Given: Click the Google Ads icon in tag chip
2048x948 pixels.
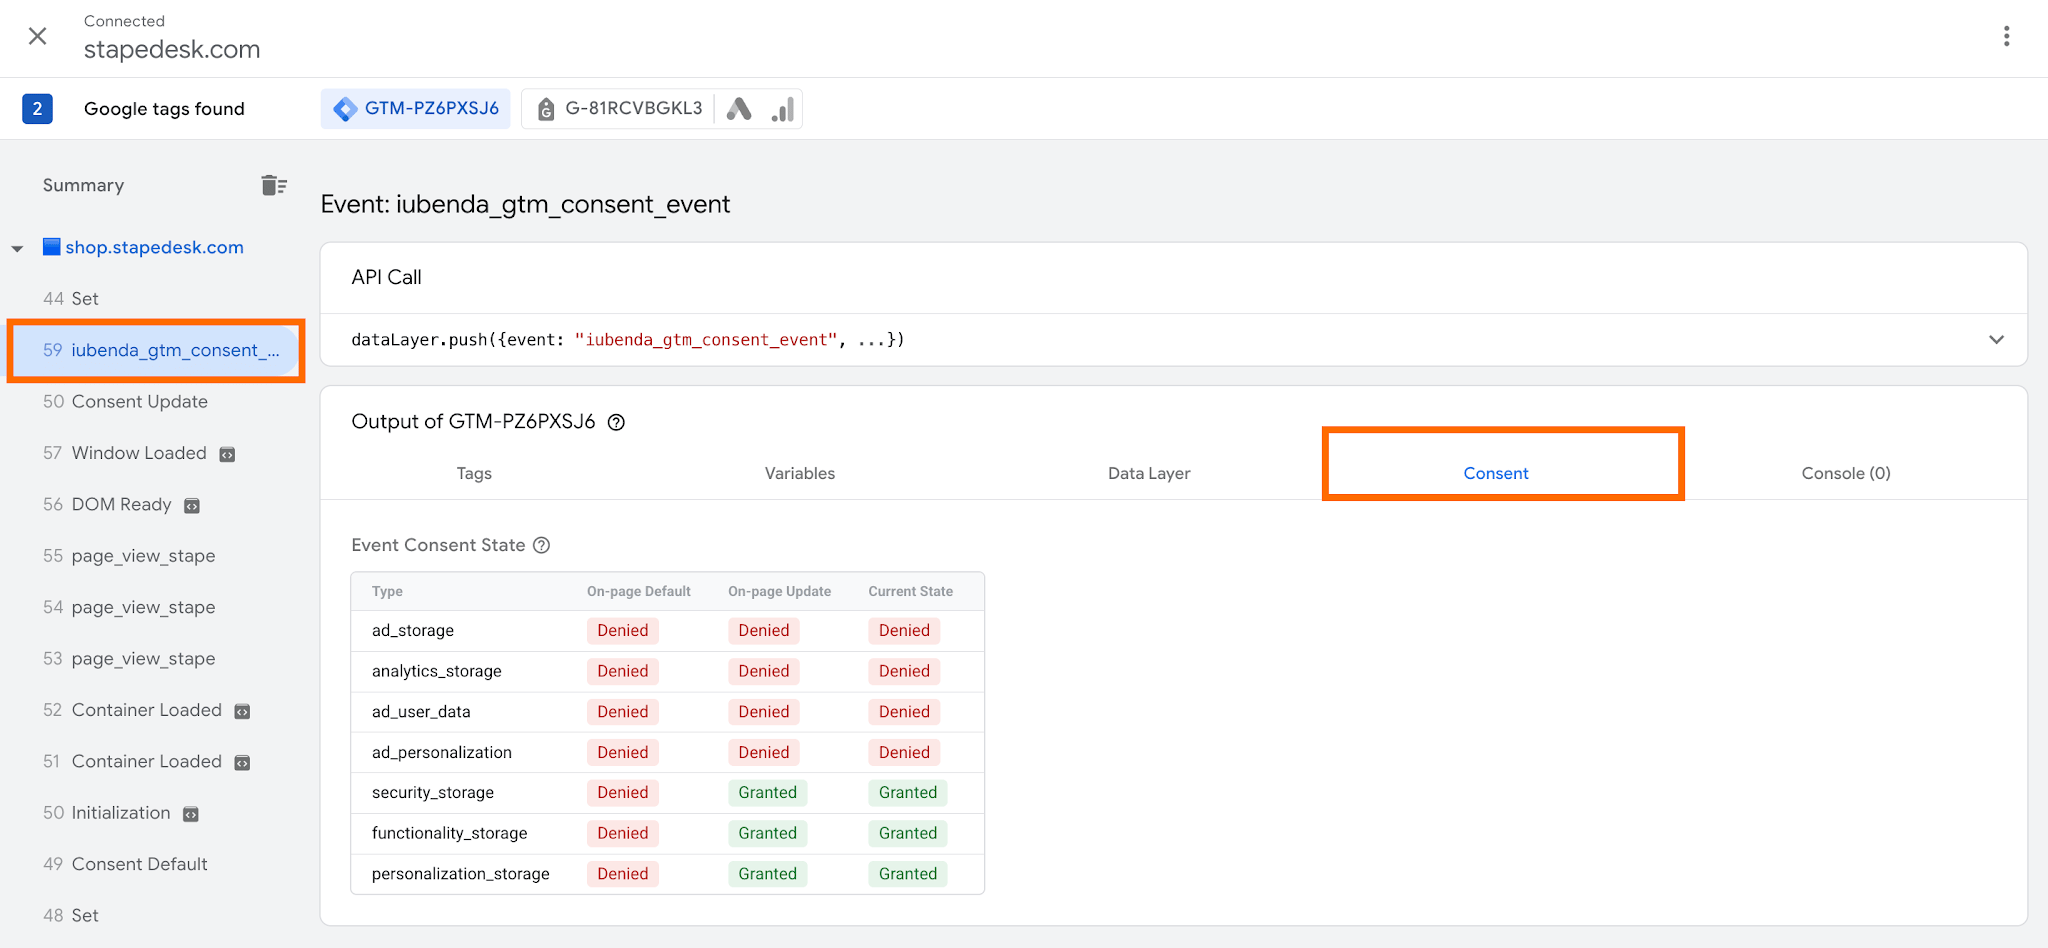Looking at the screenshot, I should tap(739, 108).
